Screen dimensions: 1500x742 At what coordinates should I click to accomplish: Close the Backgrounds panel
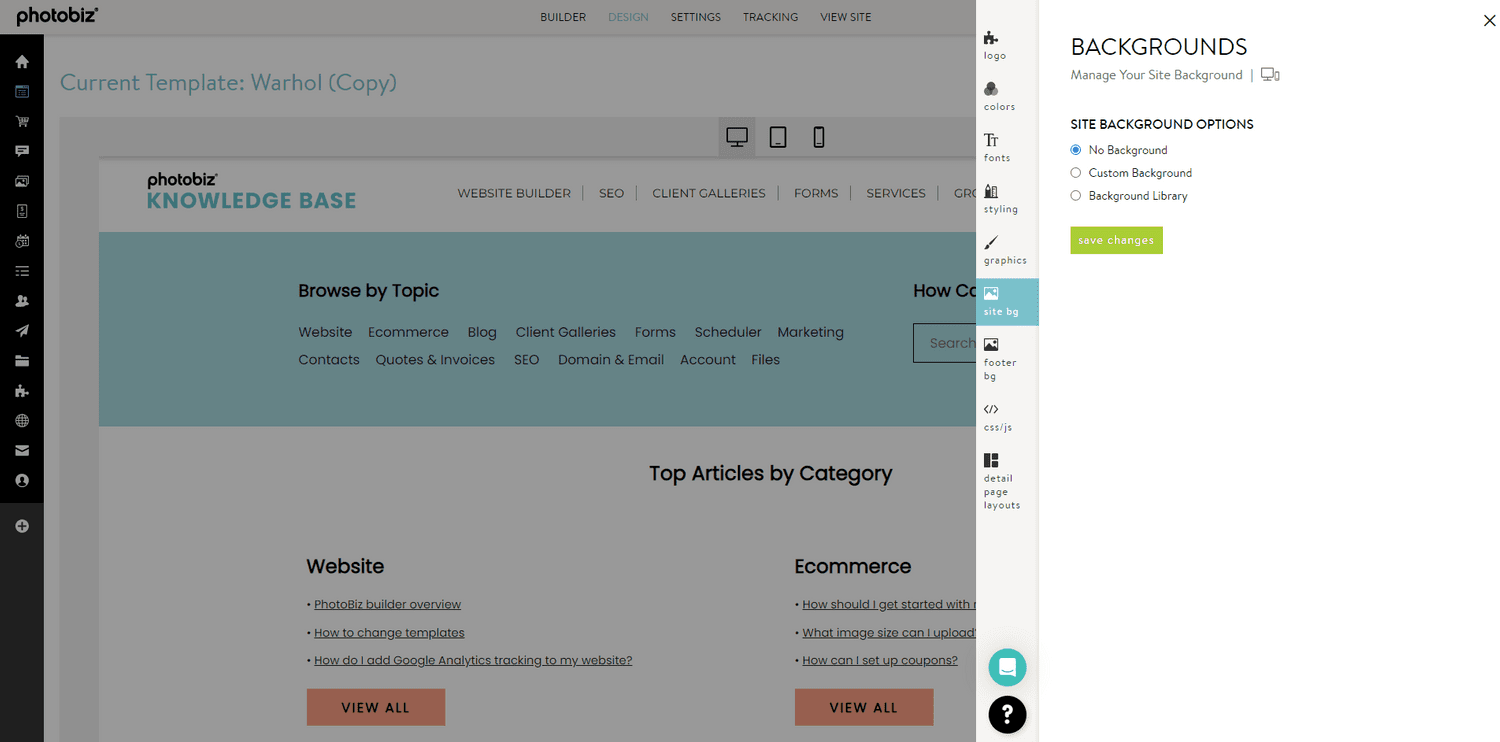tap(1489, 20)
